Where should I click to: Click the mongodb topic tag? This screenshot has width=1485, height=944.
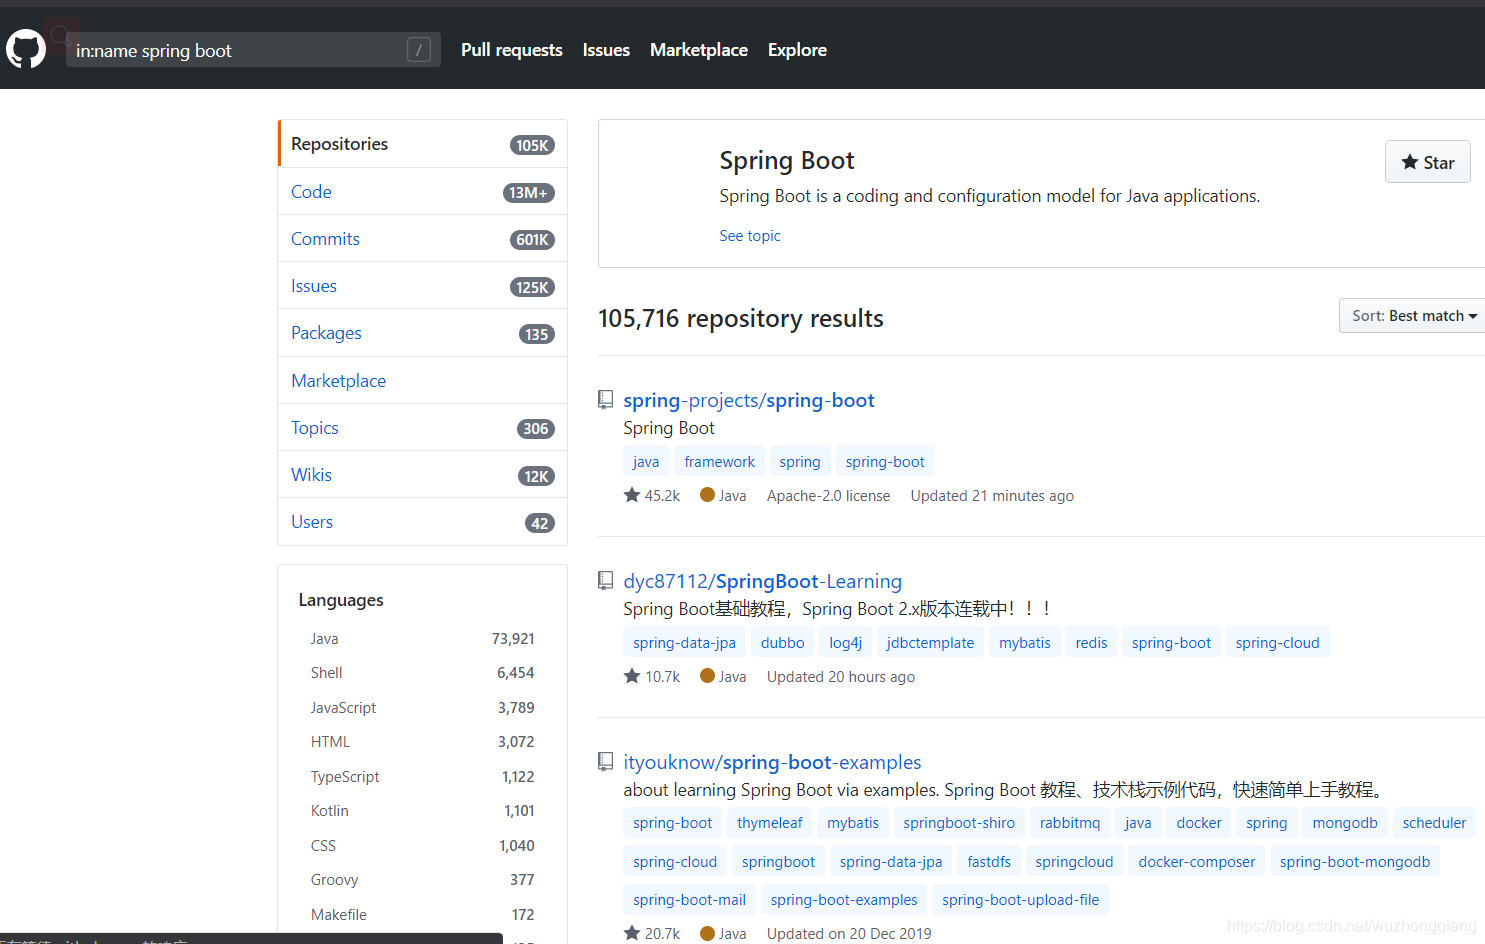tap(1345, 823)
